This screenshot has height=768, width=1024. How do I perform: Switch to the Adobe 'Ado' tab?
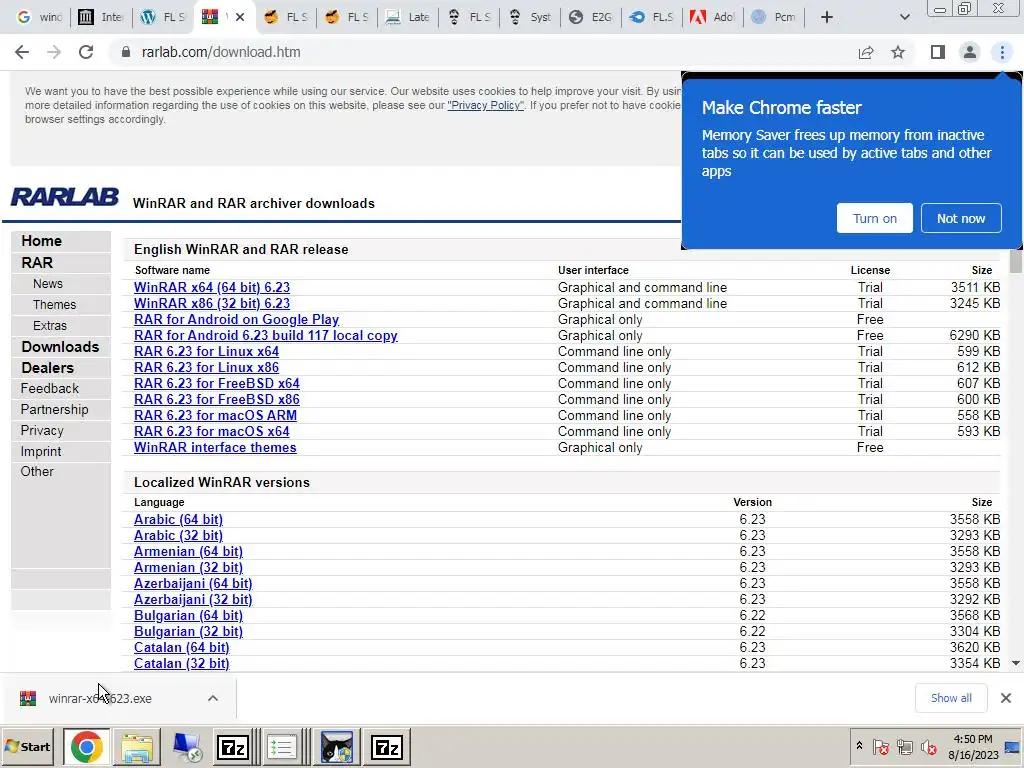coord(713,17)
